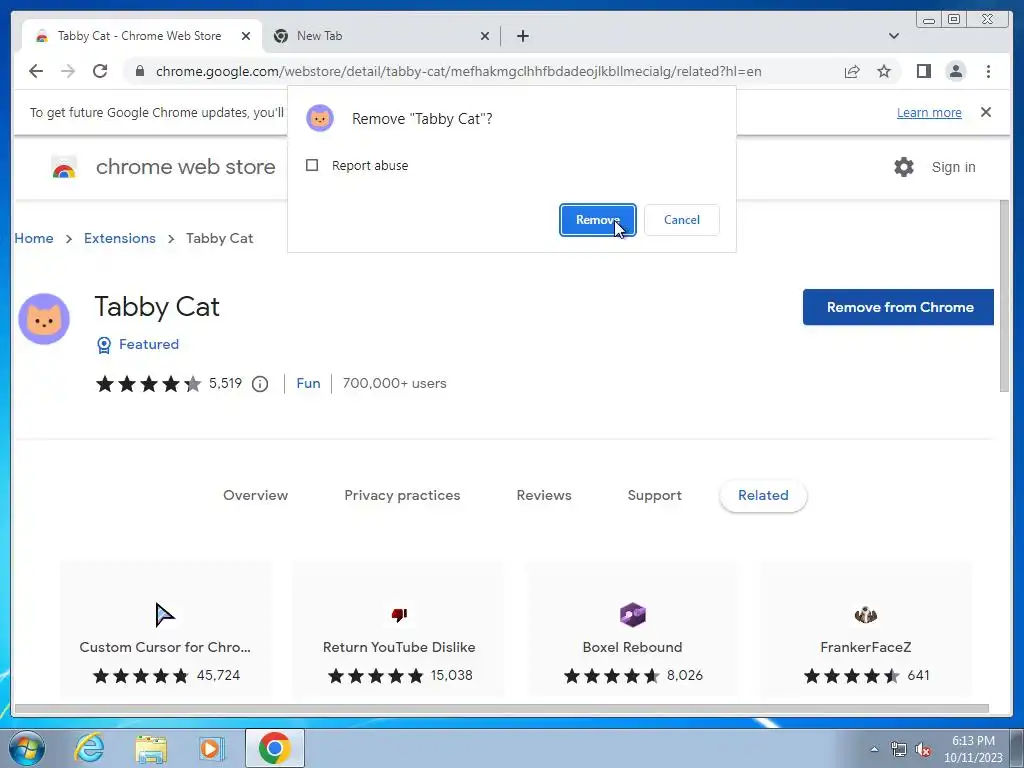Click the large Tabby Cat extension icon
The width and height of the screenshot is (1024, 768).
(x=44, y=319)
